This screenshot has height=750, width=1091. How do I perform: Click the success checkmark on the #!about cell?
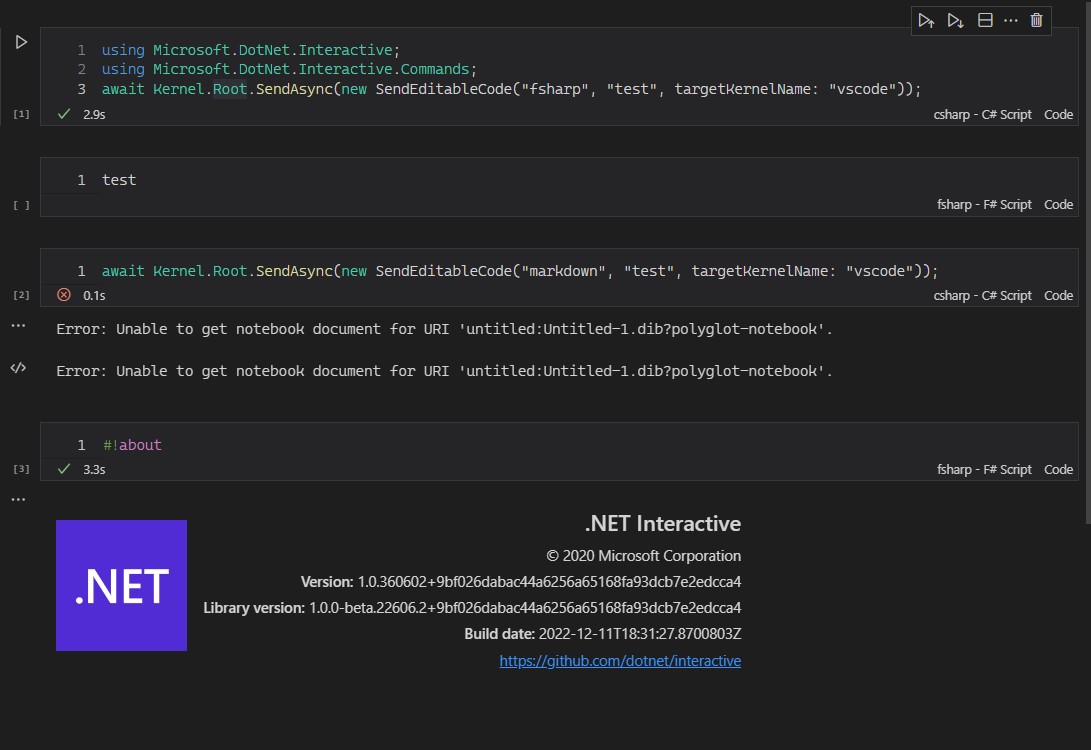(64, 468)
